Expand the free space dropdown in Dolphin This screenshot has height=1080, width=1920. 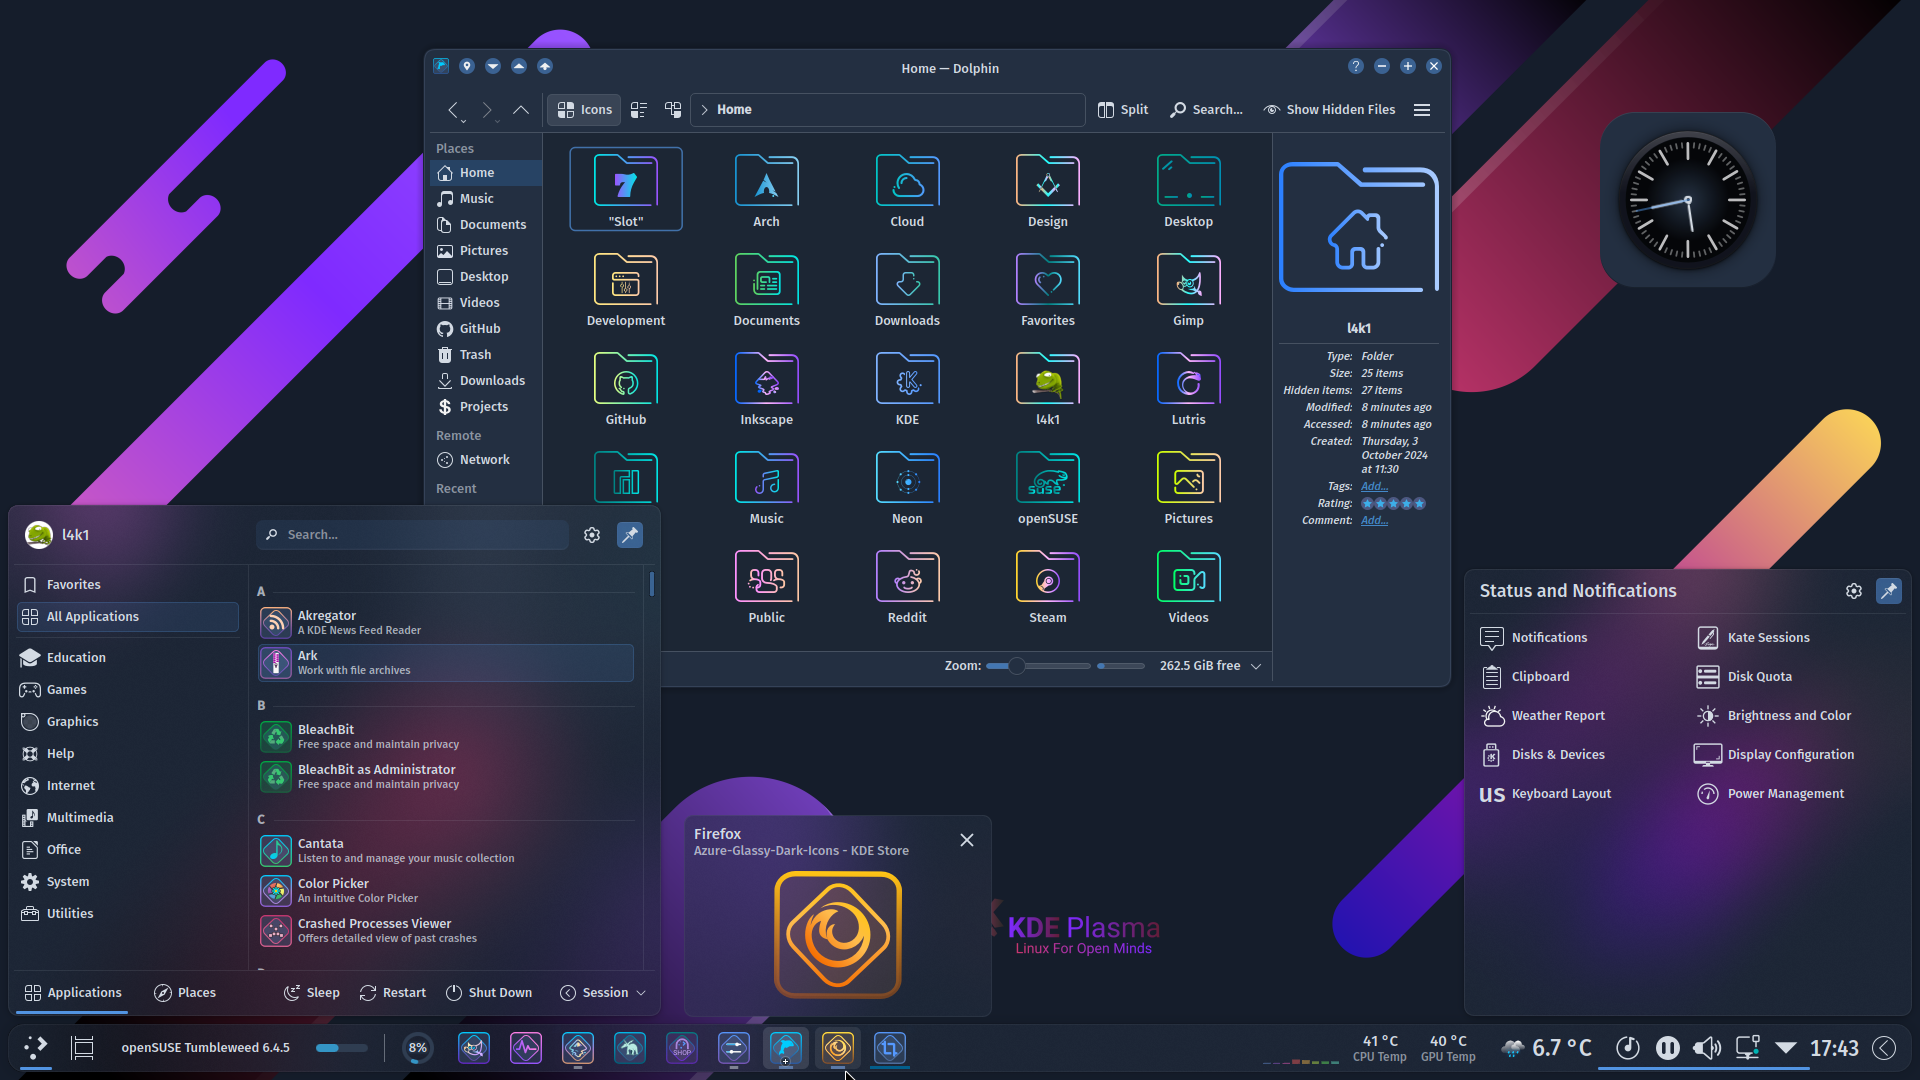tap(1256, 666)
